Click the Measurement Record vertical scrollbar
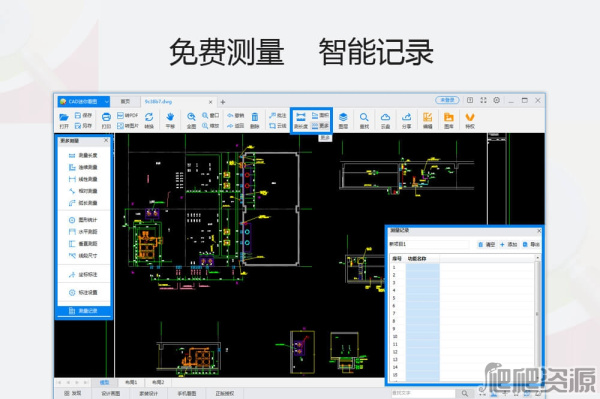 537,318
